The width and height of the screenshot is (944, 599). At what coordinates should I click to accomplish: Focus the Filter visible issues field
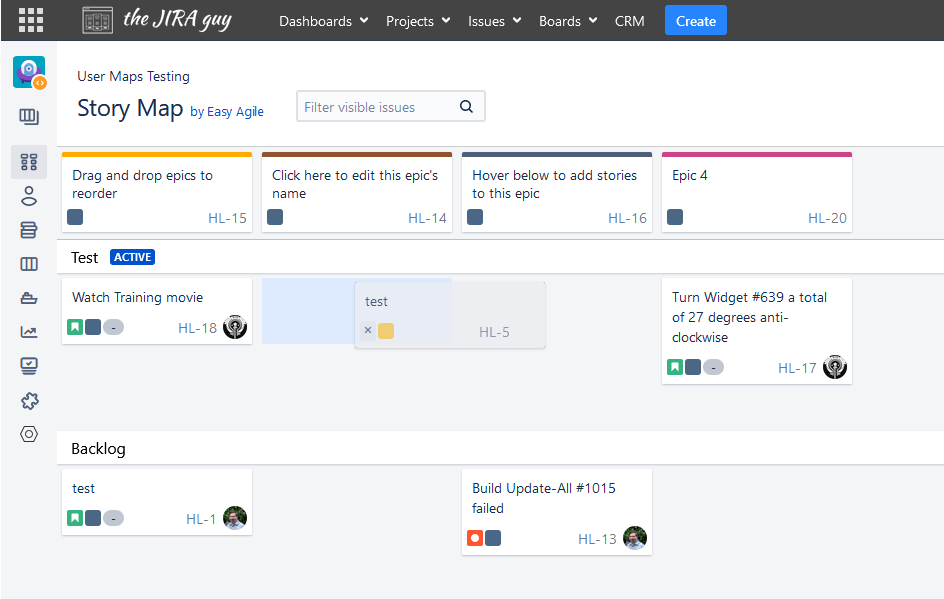[x=375, y=107]
